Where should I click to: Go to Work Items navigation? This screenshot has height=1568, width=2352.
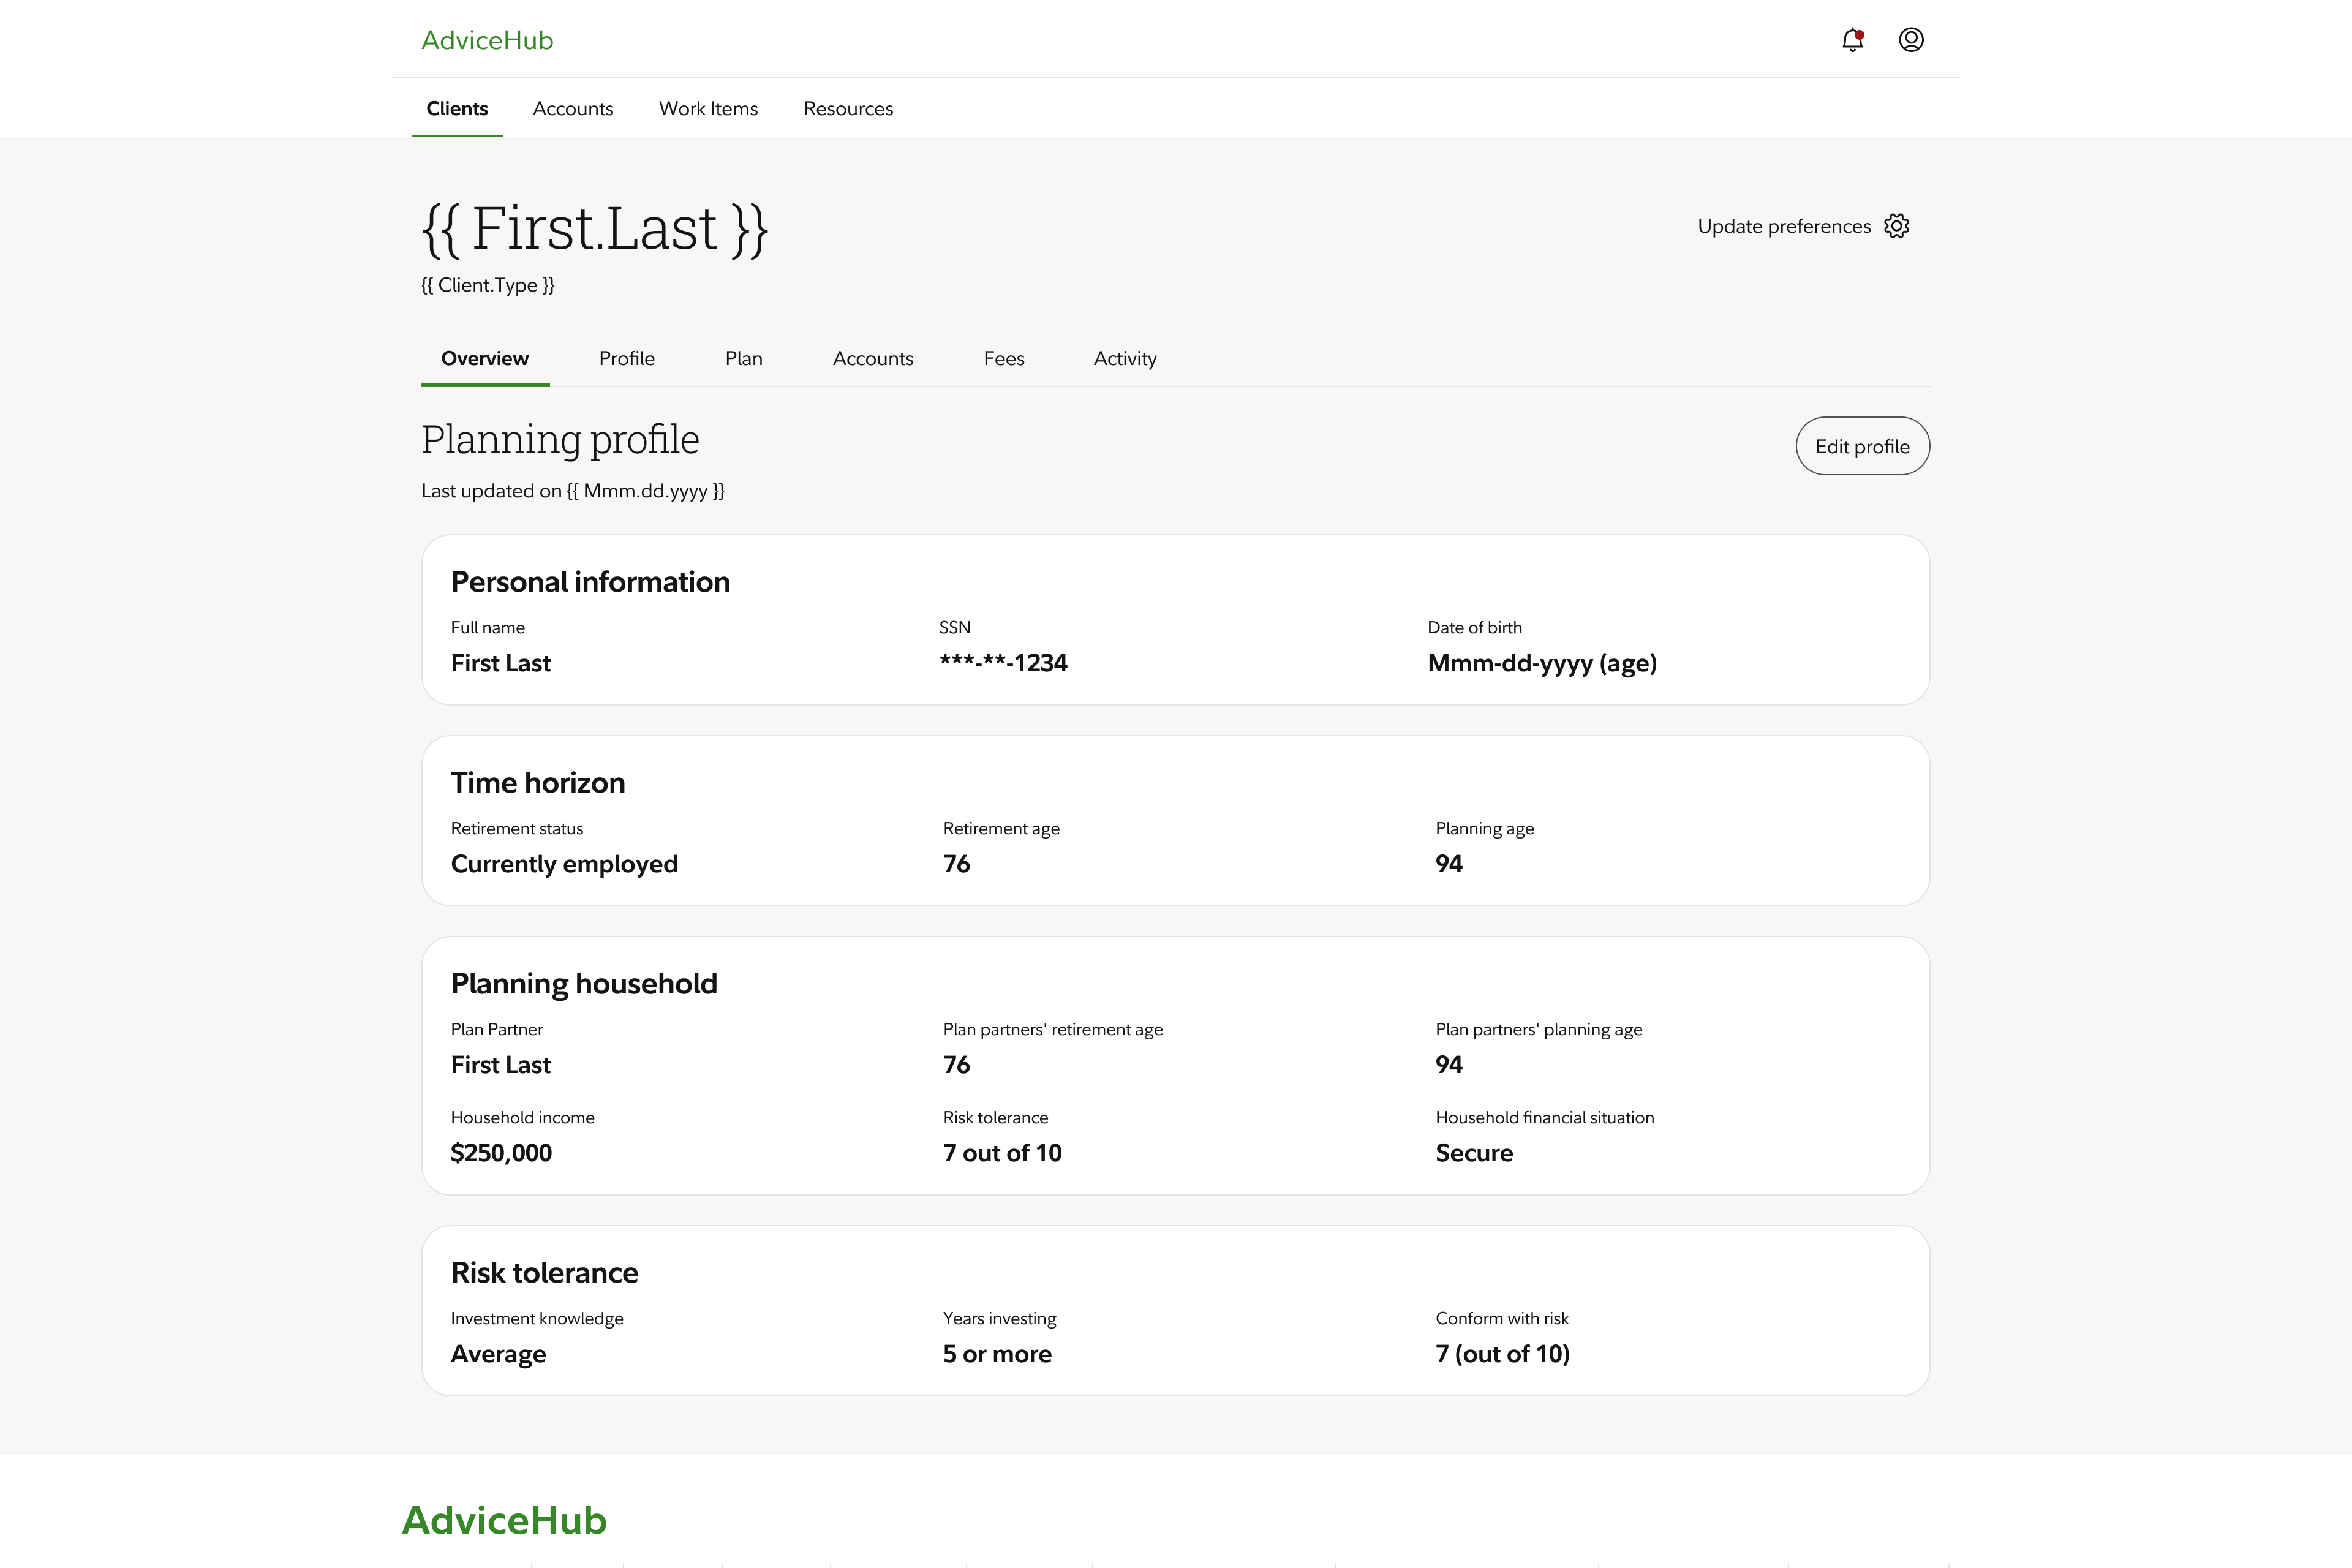coord(708,108)
